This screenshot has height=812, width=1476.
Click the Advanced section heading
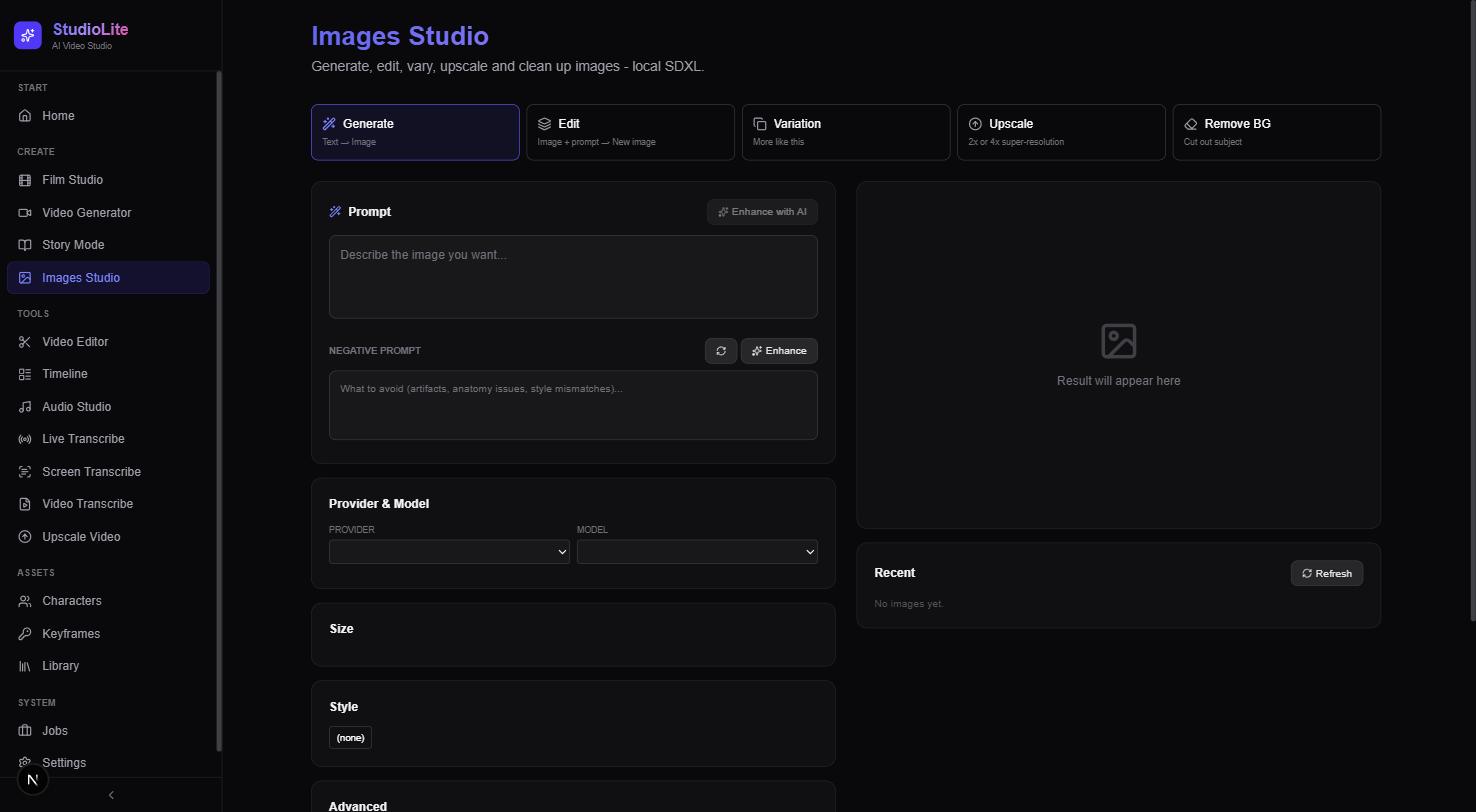[x=358, y=806]
